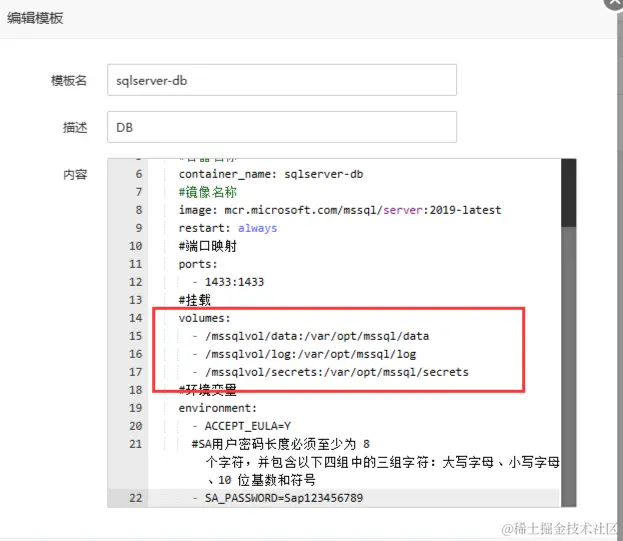Click the /mssqlvol/secrets volume line

point(330,372)
